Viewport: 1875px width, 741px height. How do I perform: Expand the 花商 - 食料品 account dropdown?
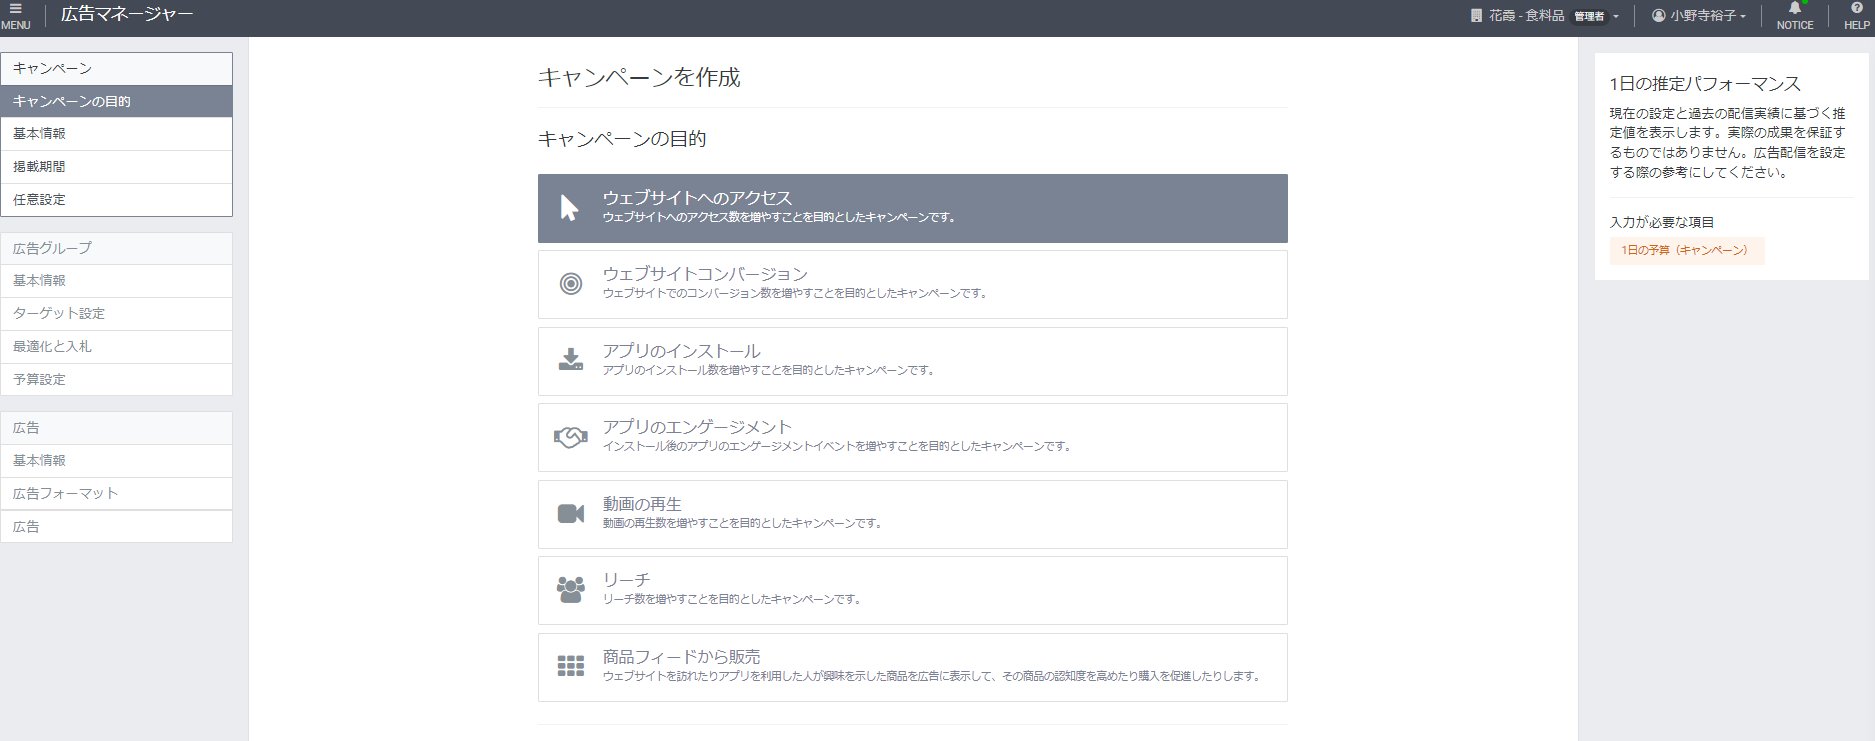(1543, 16)
